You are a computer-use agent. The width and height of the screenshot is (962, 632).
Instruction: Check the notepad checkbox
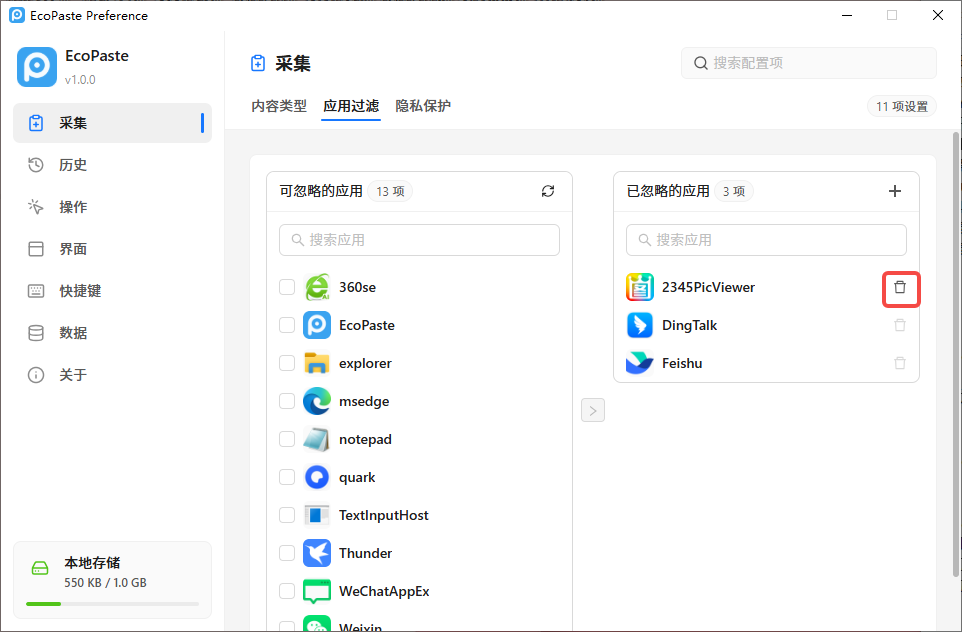(x=287, y=439)
